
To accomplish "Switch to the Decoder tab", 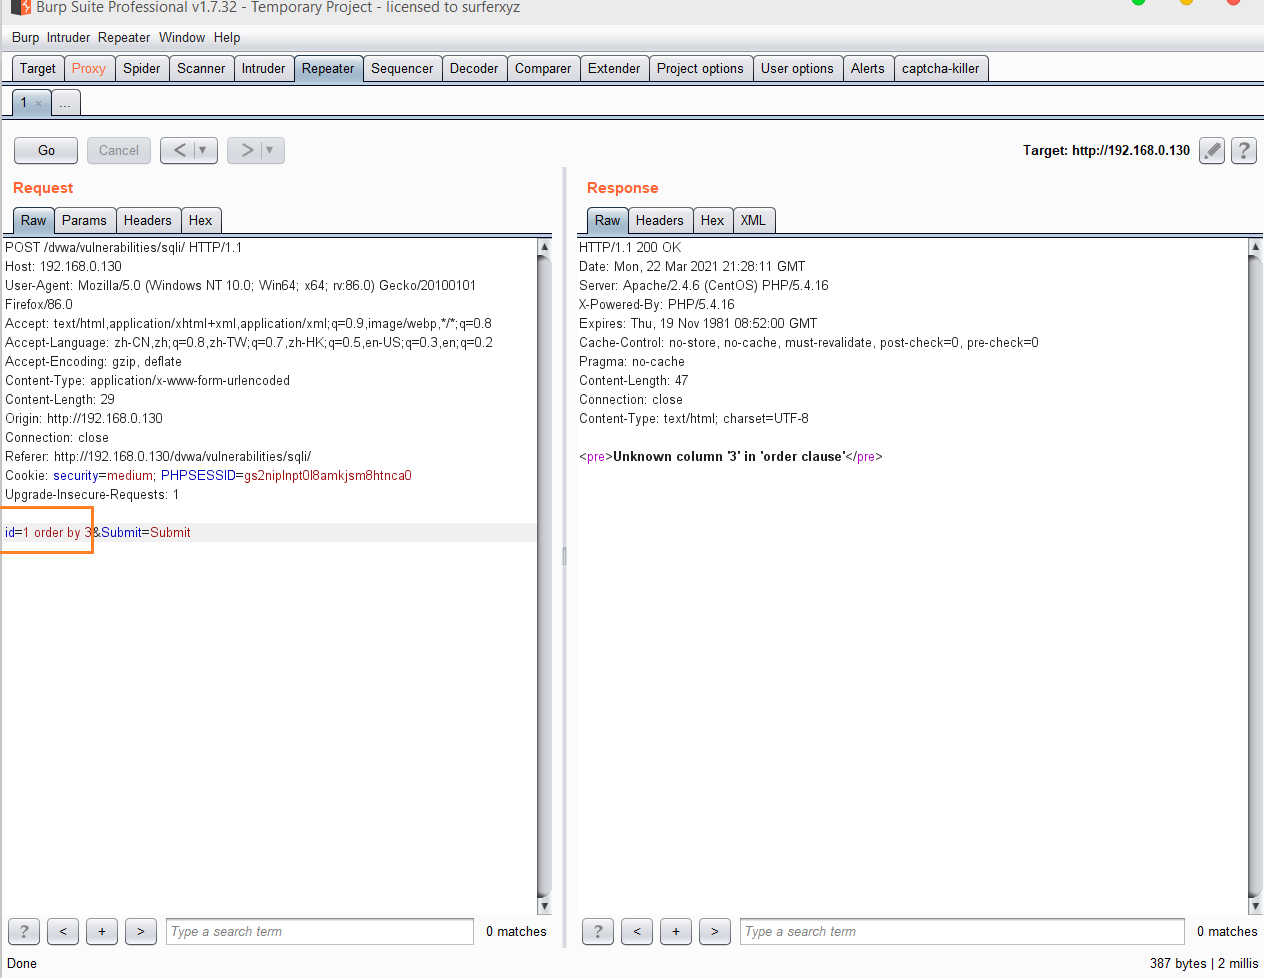I will (x=474, y=68).
